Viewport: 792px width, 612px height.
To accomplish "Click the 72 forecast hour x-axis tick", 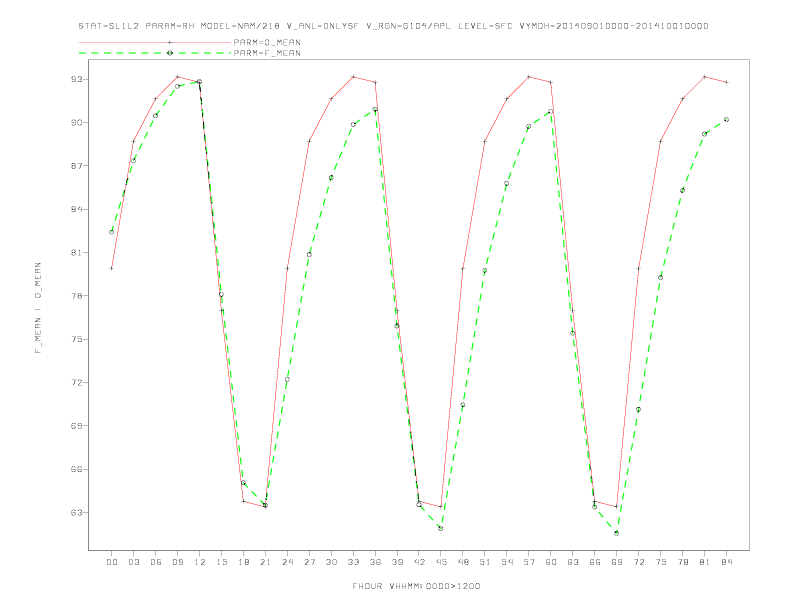I will (639, 562).
